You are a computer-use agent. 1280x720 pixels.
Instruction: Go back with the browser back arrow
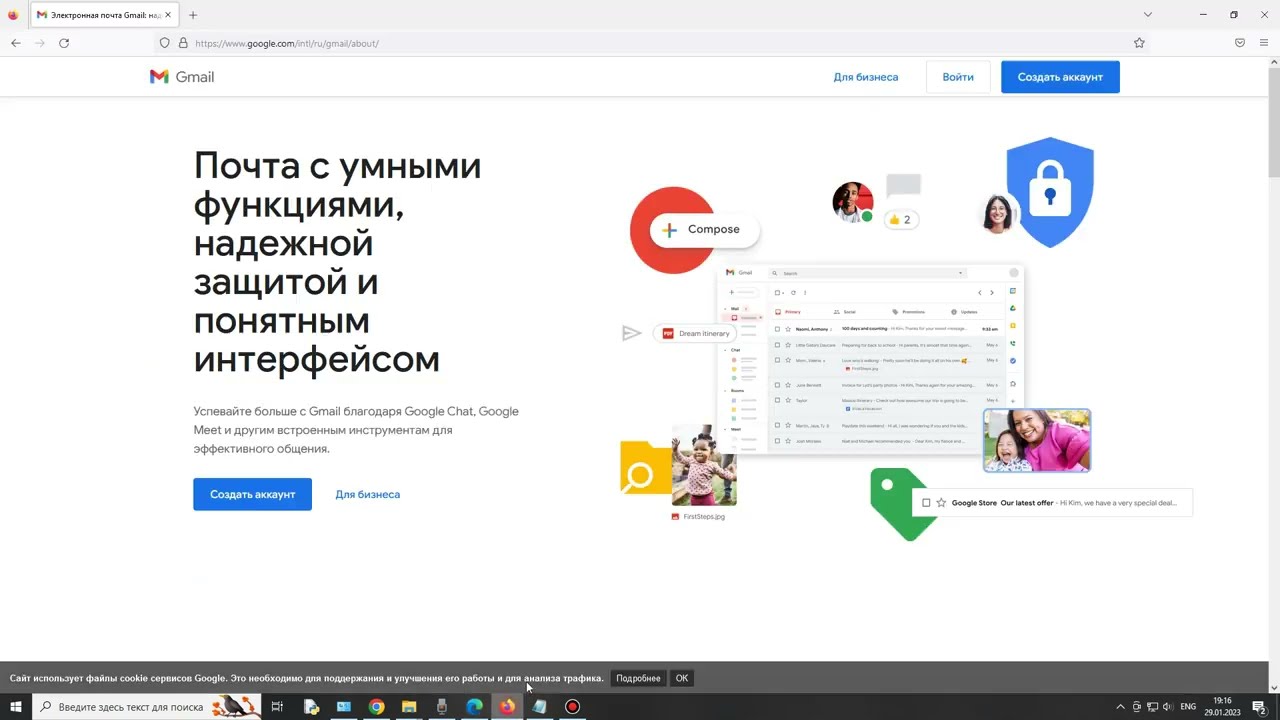pyautogui.click(x=16, y=43)
